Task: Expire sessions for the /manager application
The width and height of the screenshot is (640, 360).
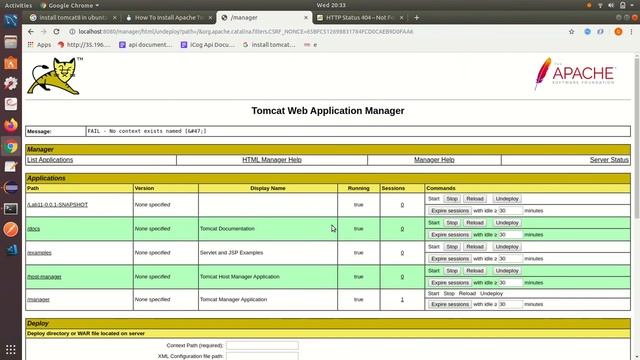Action: click(x=450, y=304)
